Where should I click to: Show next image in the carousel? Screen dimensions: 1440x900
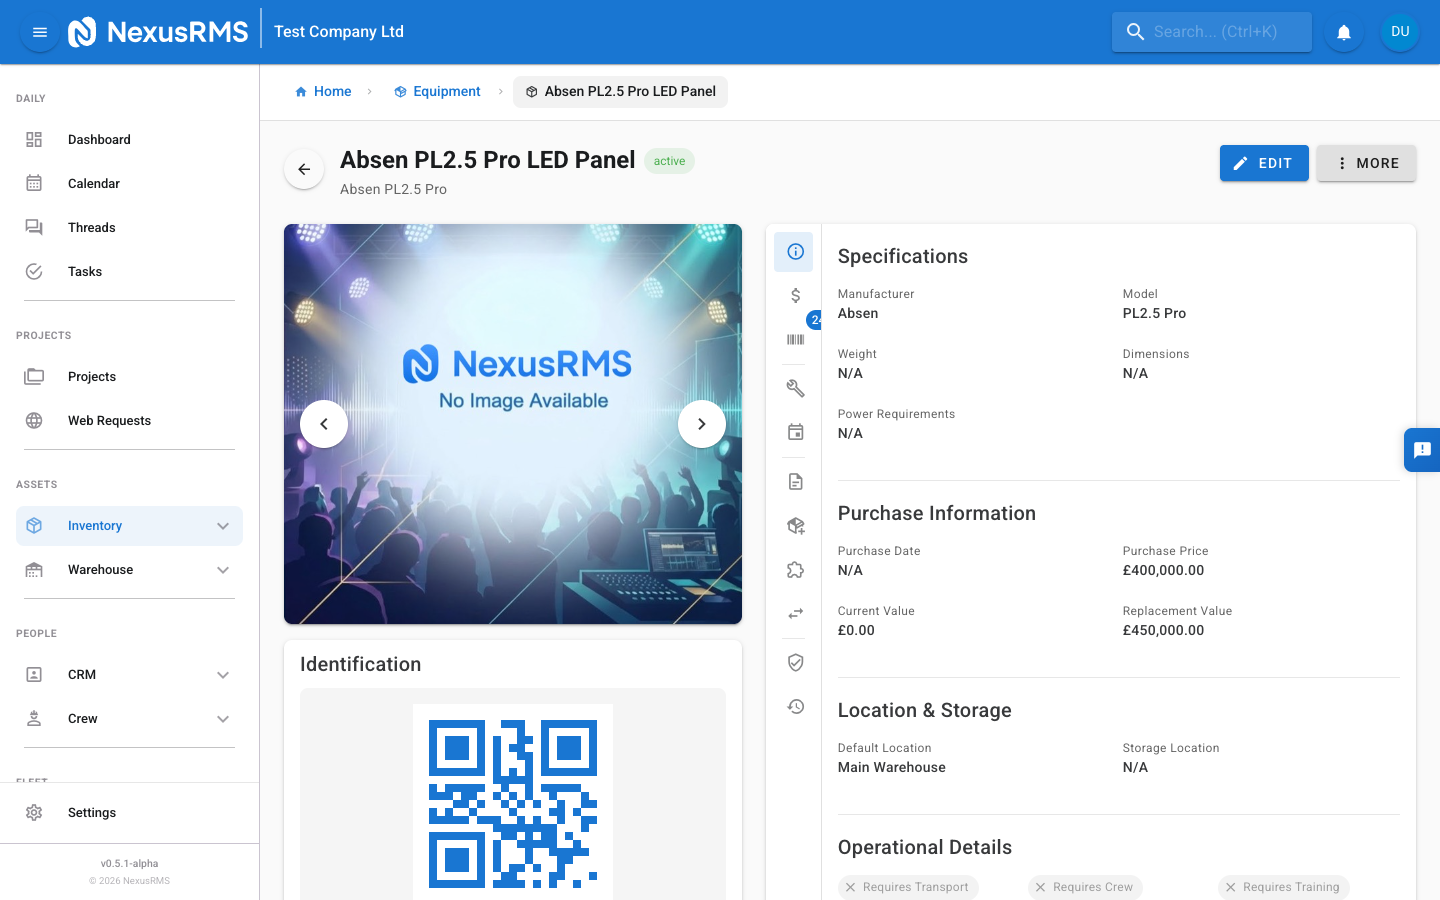pyautogui.click(x=702, y=424)
